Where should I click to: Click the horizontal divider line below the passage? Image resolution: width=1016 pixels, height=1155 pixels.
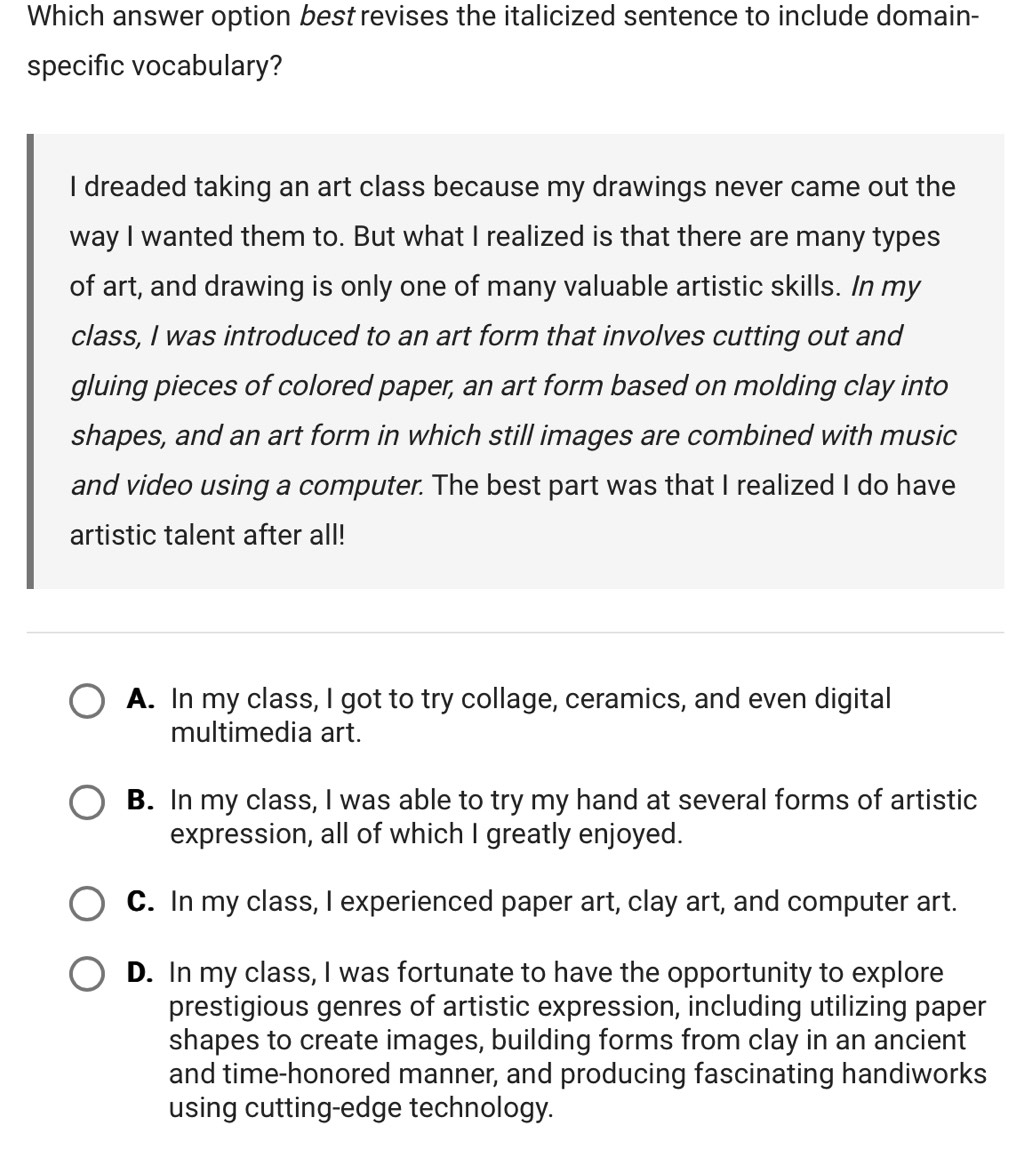514,632
